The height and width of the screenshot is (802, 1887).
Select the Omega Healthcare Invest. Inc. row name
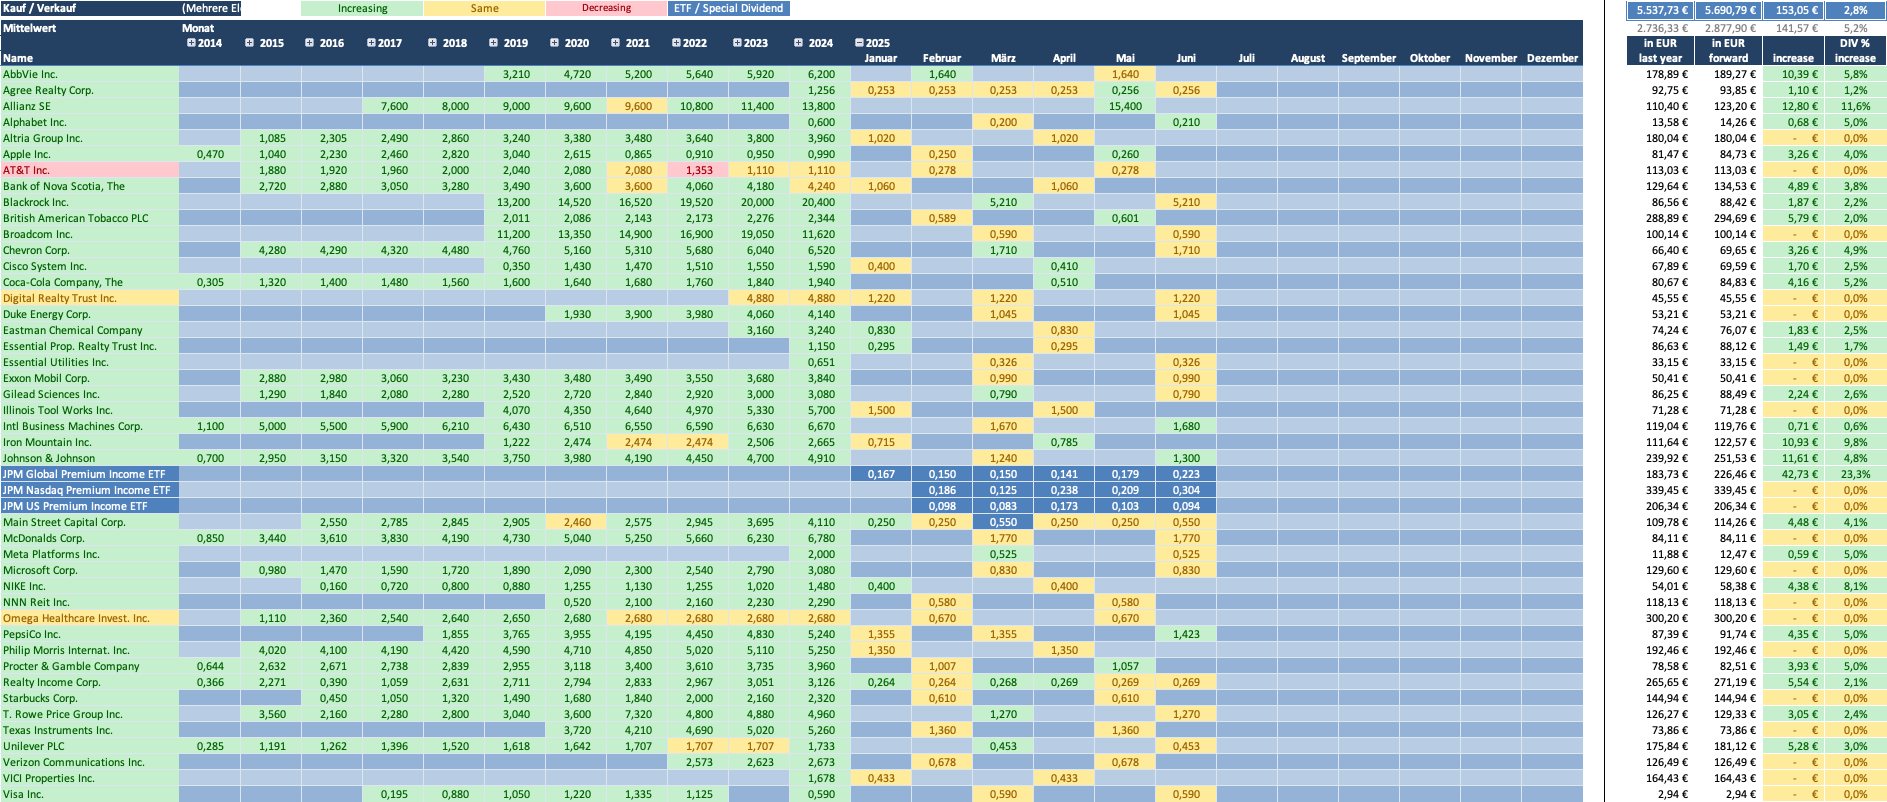coord(90,618)
